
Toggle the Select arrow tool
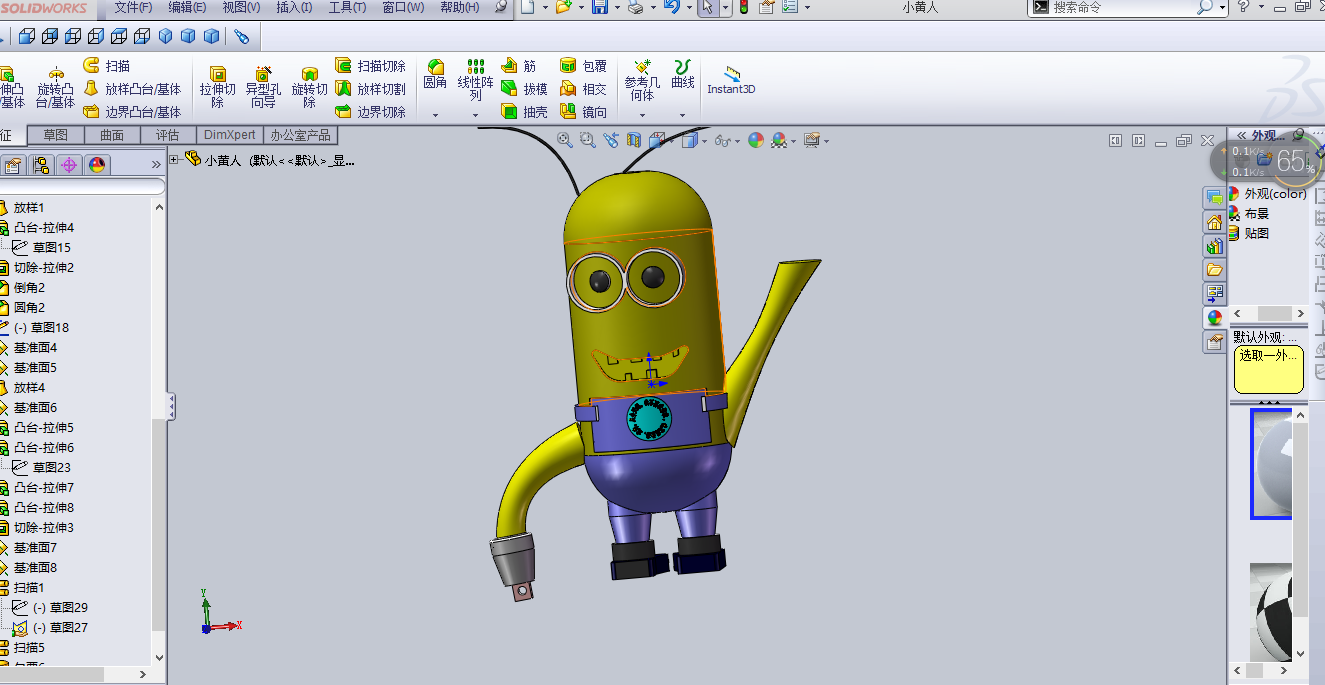coord(708,7)
